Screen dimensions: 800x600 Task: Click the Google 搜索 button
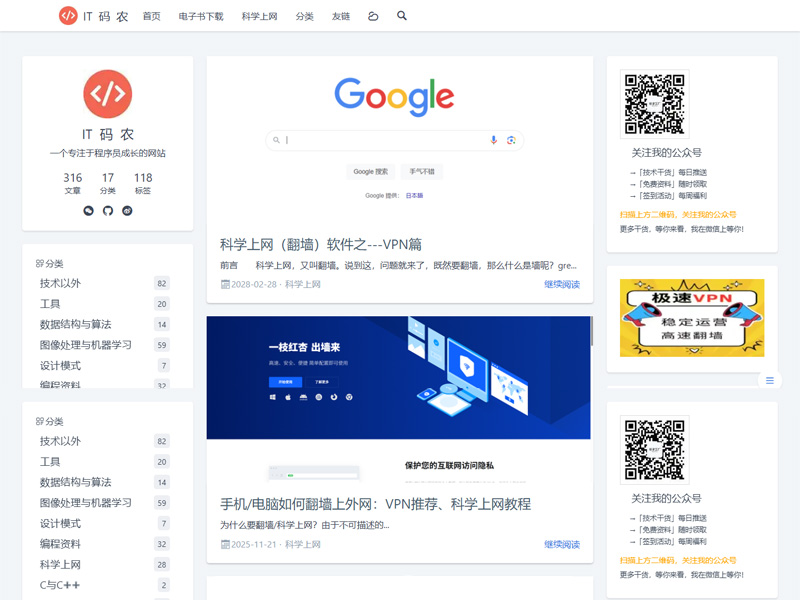[x=370, y=170]
